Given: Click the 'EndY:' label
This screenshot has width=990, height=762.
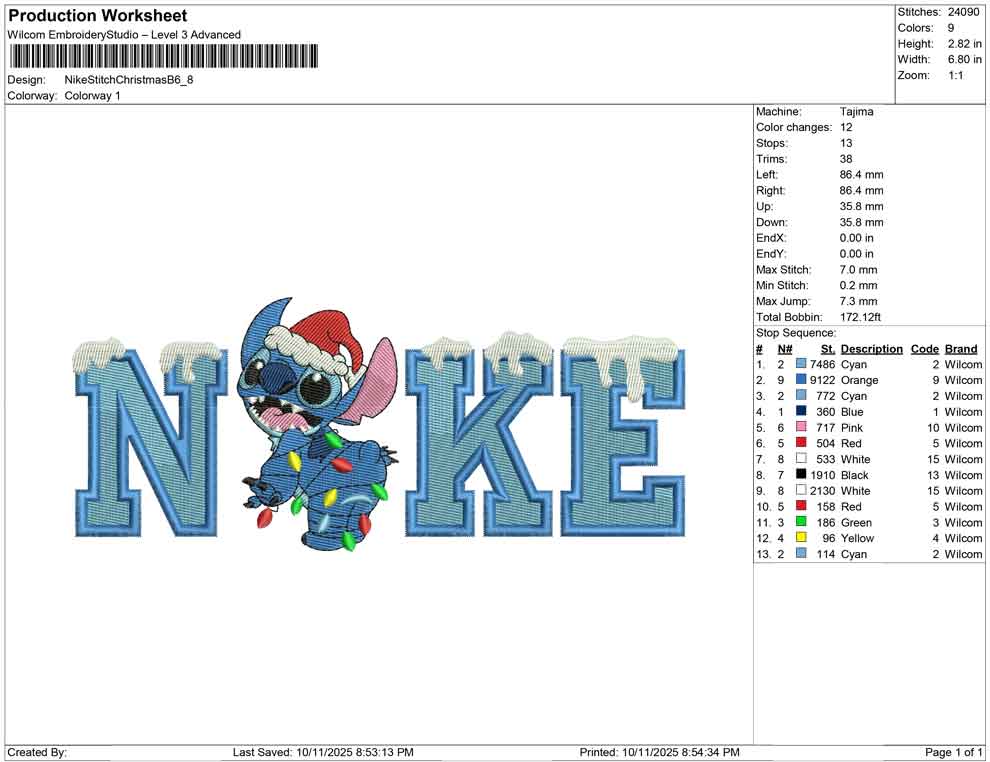Looking at the screenshot, I should pyautogui.click(x=771, y=254).
